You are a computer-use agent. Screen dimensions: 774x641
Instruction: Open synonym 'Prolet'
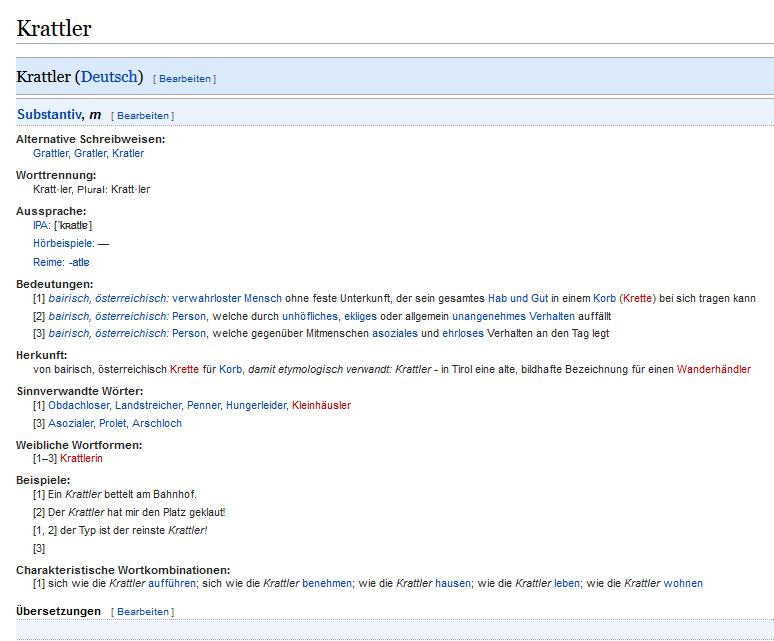click(113, 423)
